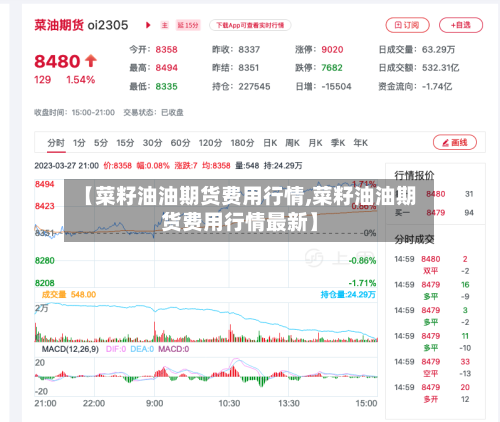Click the 主 main contract badge

[x=165, y=25]
